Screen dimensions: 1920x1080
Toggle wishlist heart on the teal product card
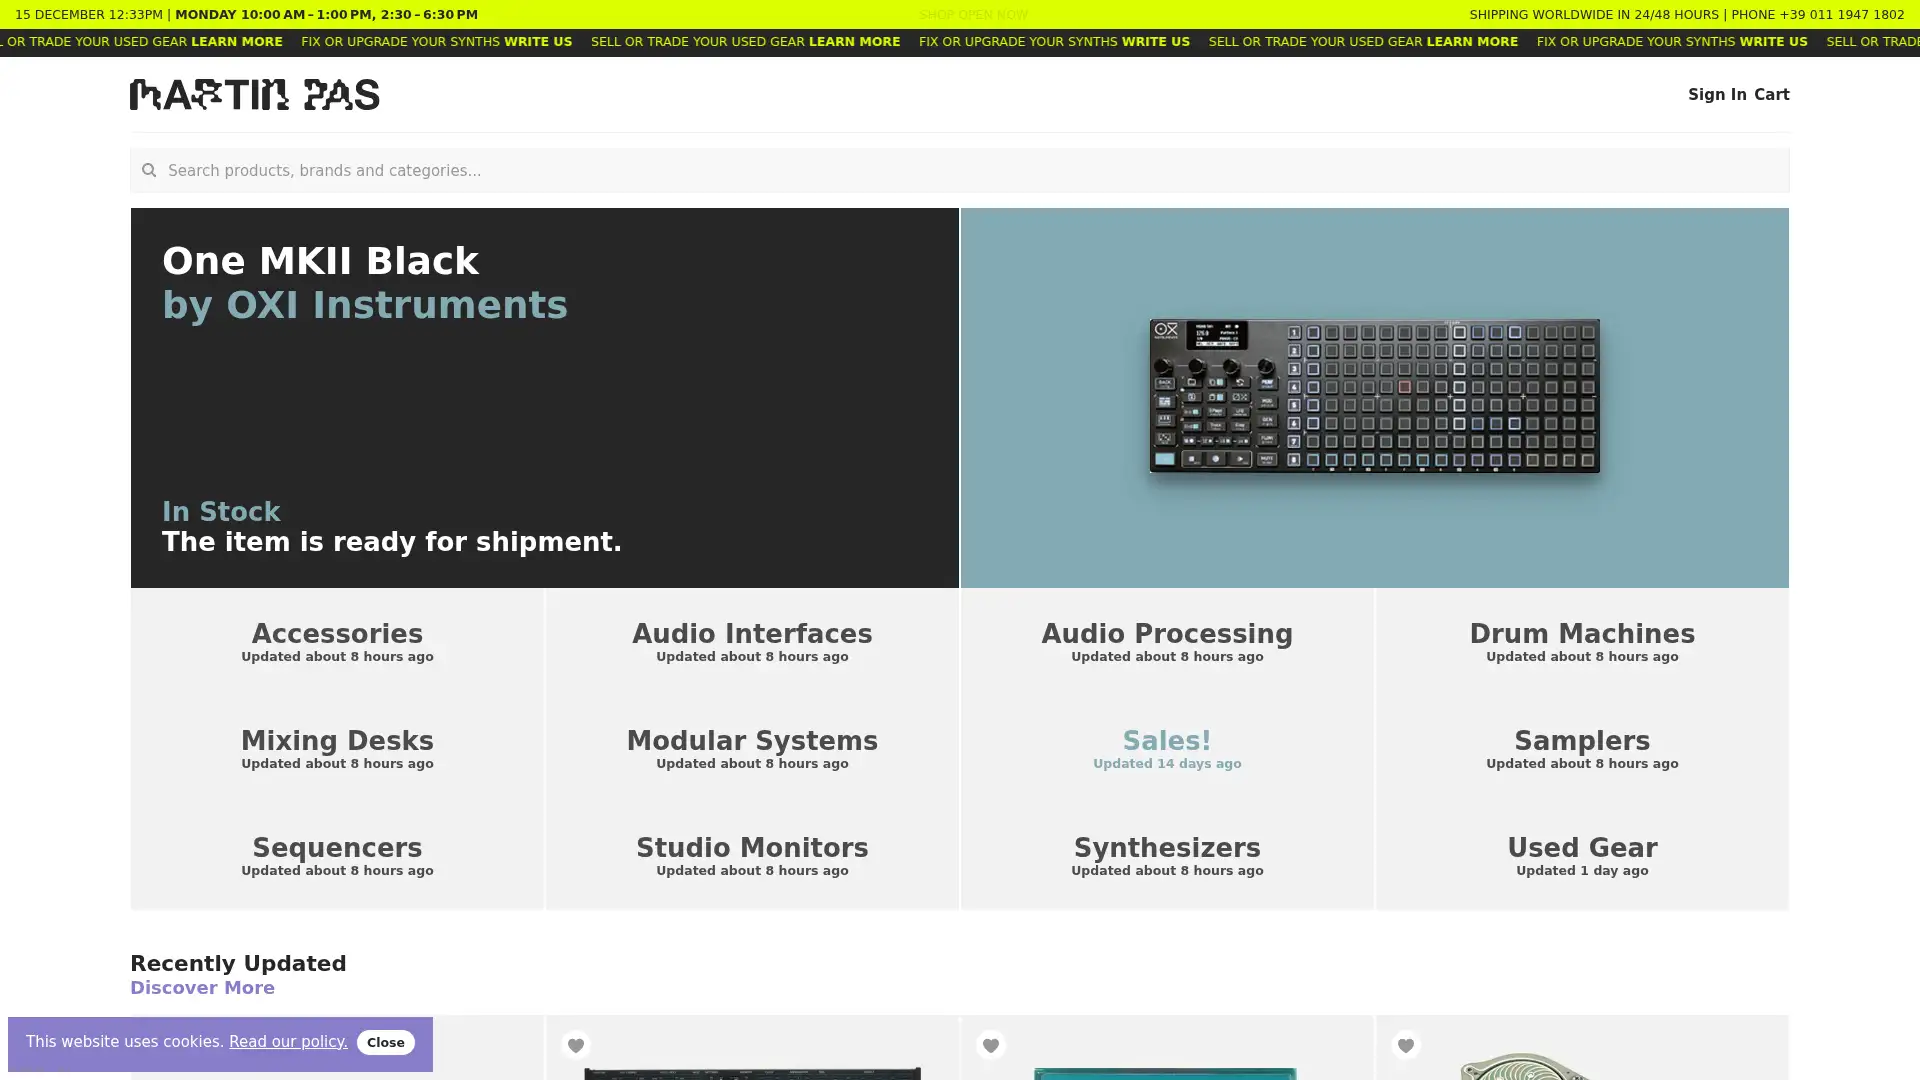[991, 1046]
